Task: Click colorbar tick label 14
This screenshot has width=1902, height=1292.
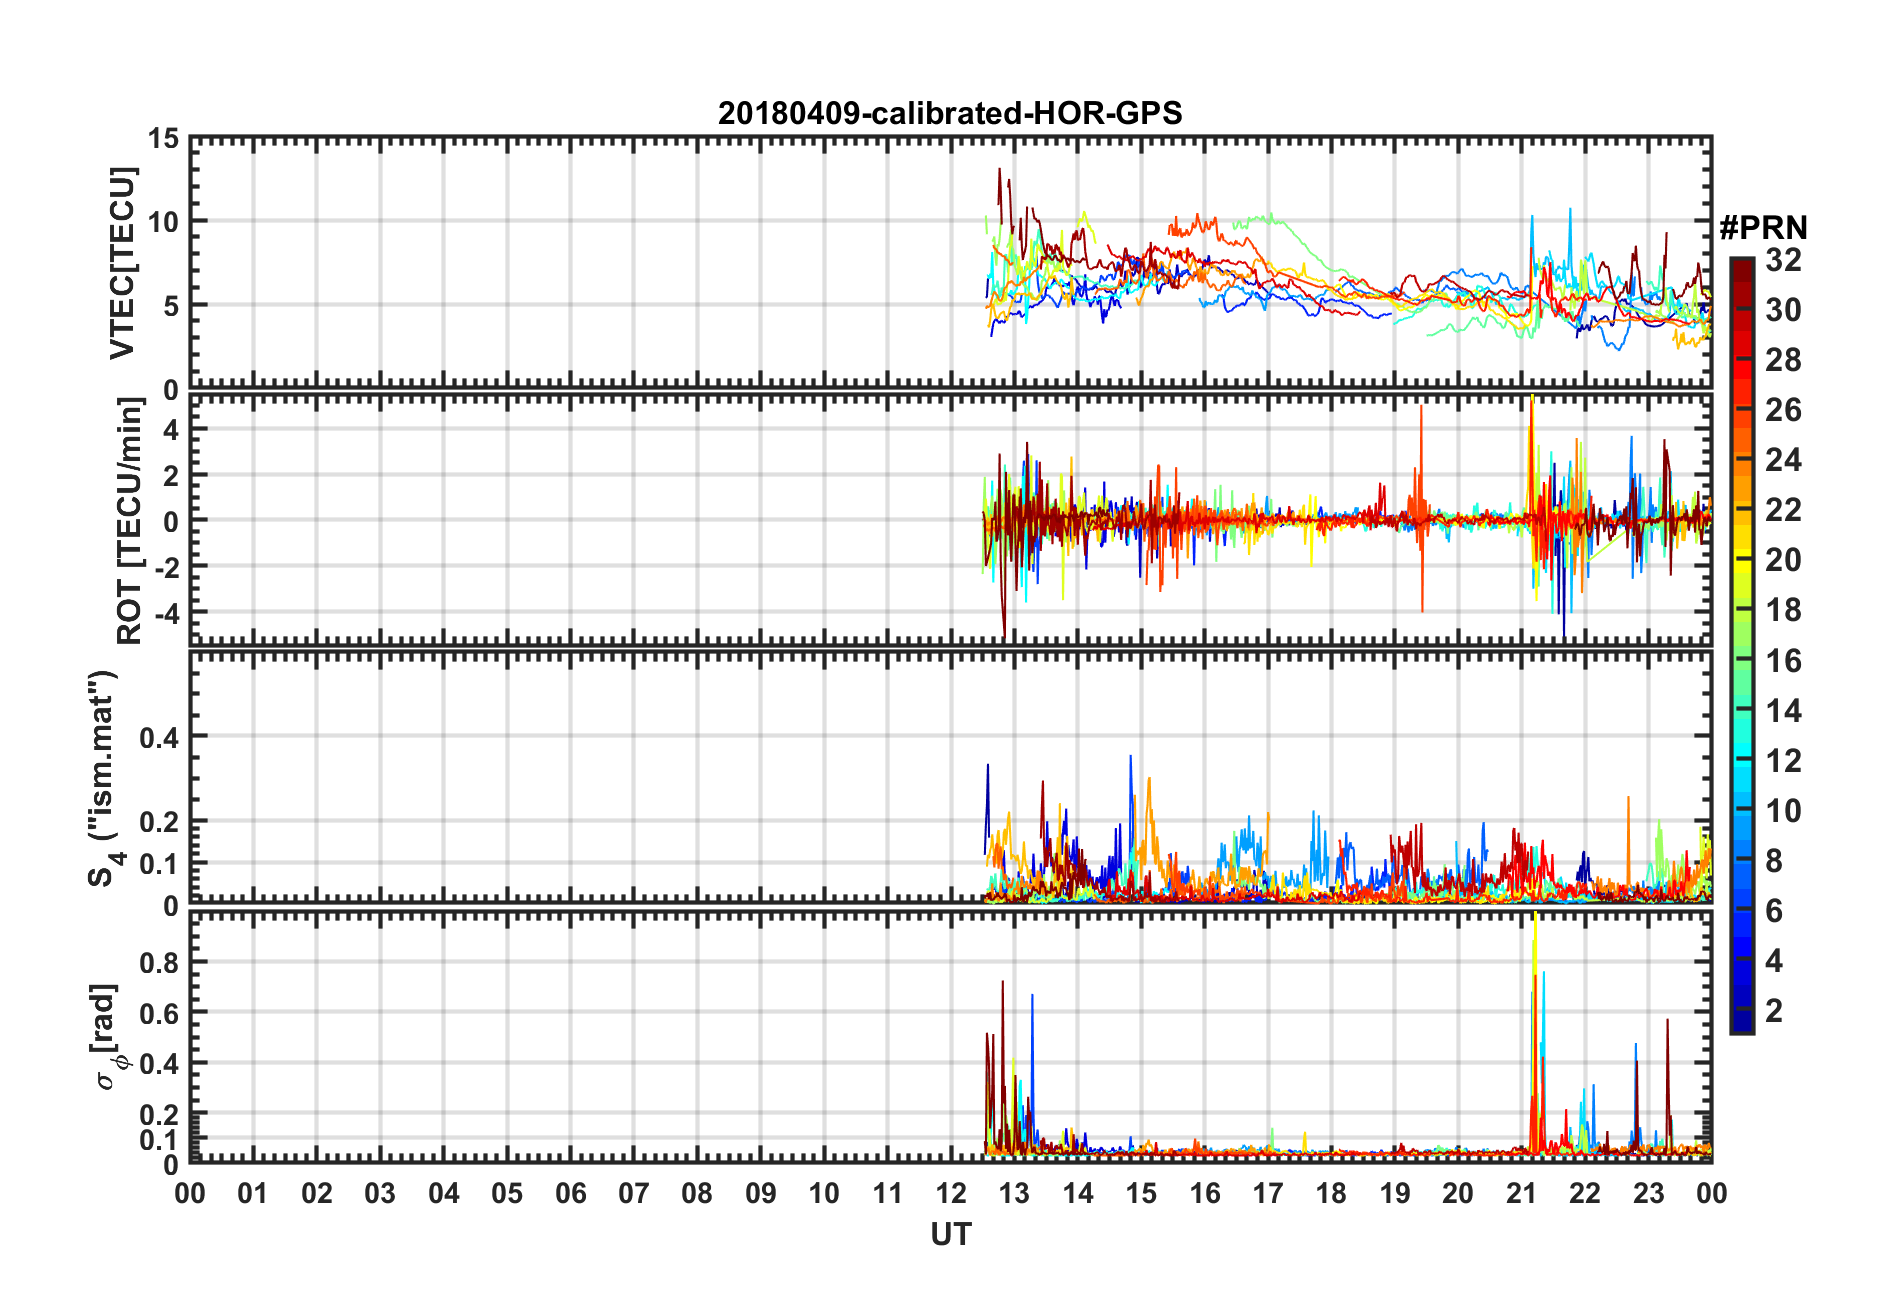Action: pos(1783,711)
